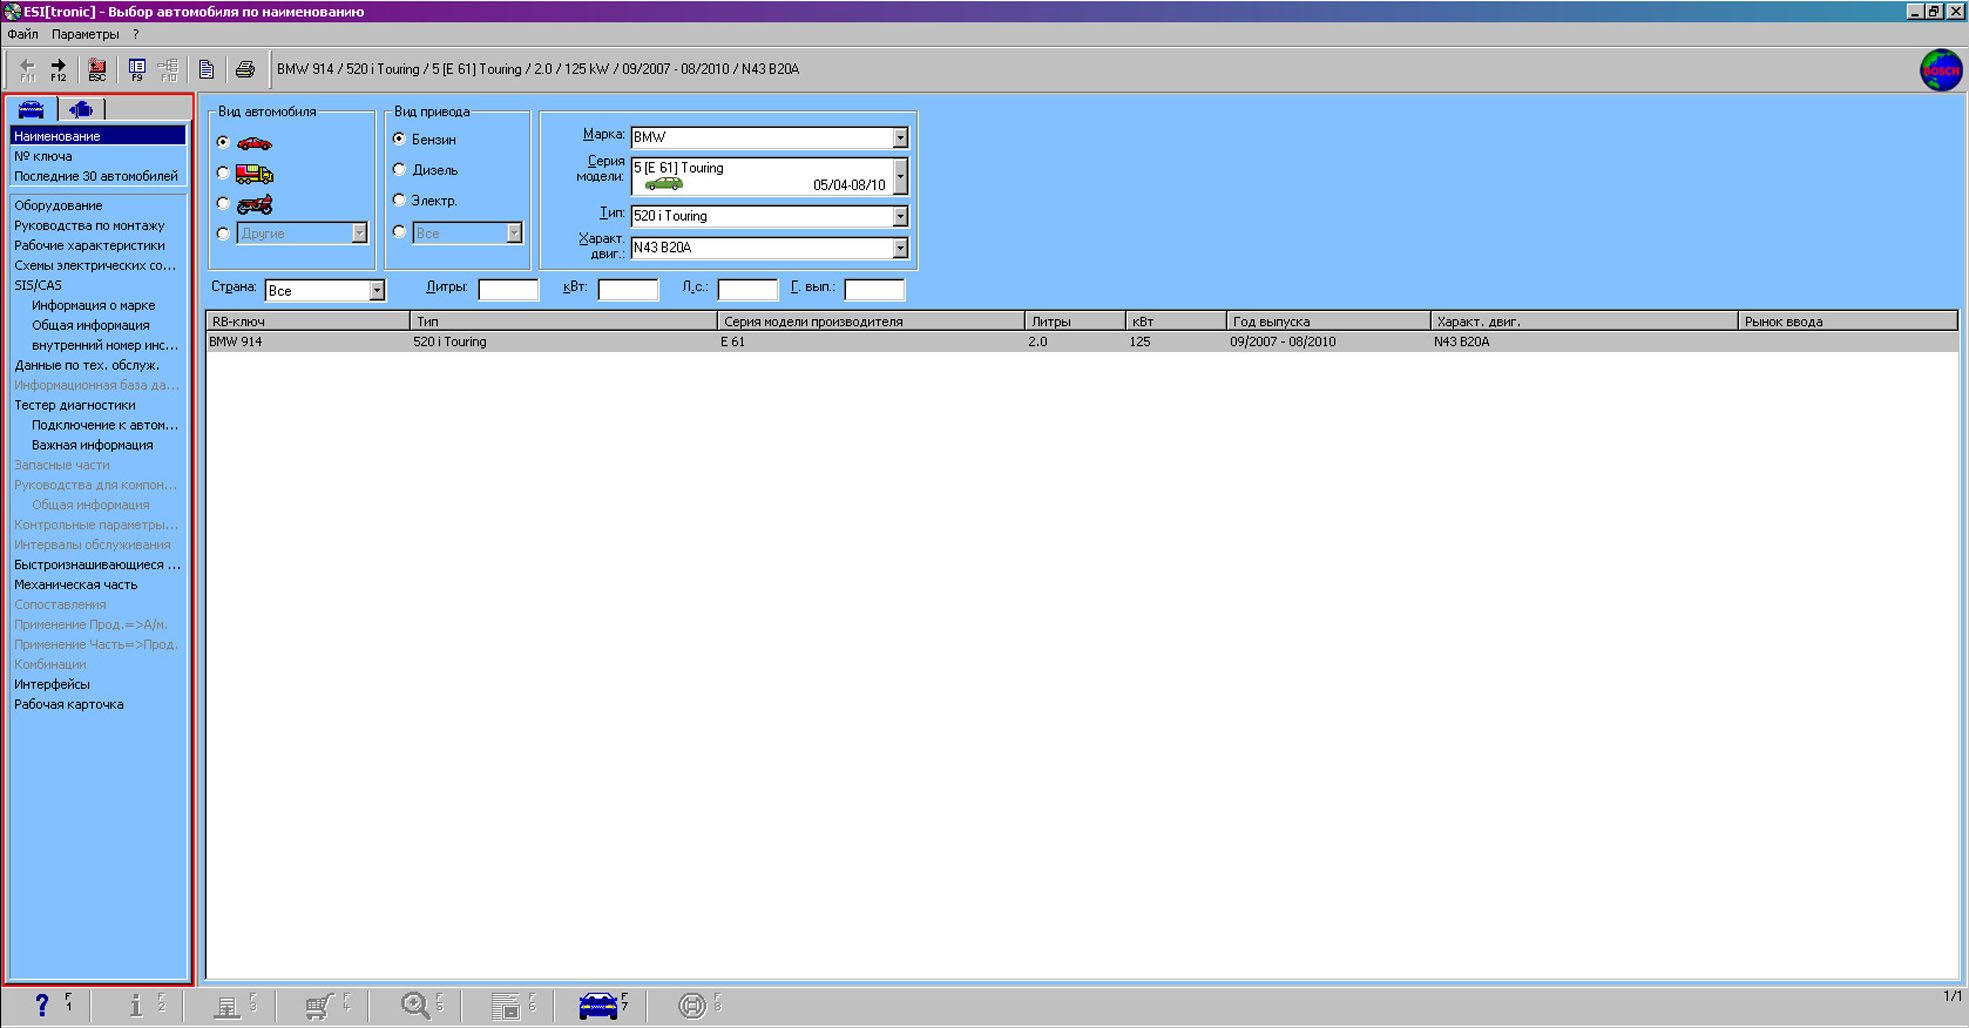The width and height of the screenshot is (1969, 1028).
Task: Open the Параметры menu
Action: point(85,34)
